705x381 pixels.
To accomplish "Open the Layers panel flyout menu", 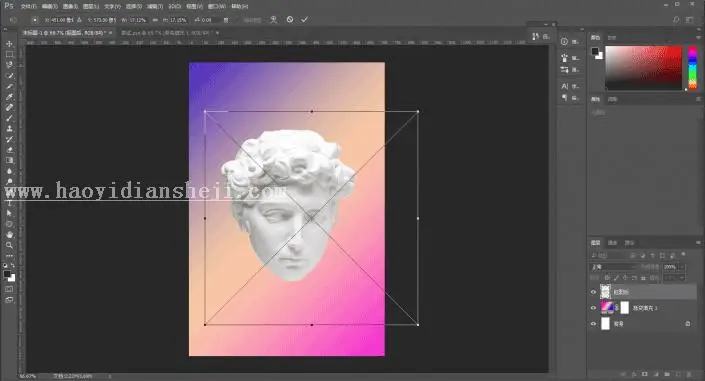I will pyautogui.click(x=698, y=243).
